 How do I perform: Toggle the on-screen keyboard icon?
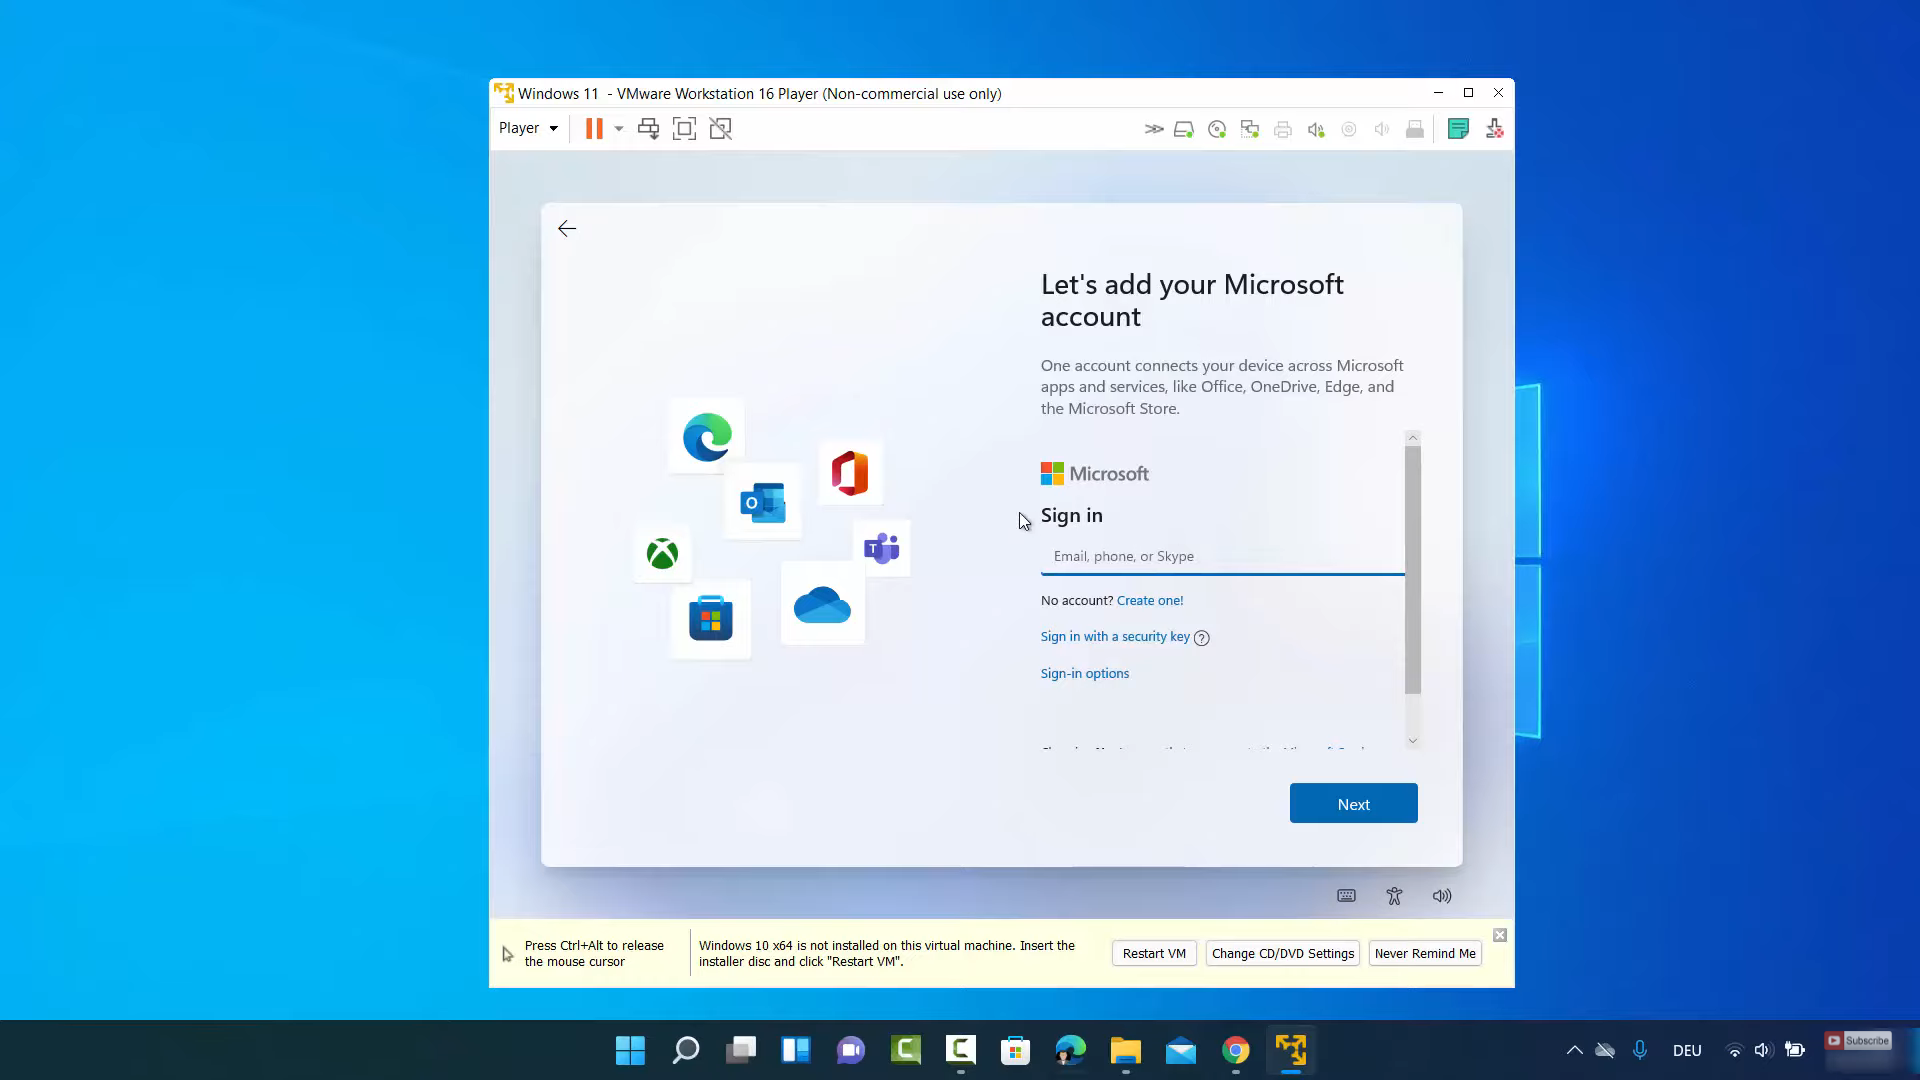click(x=1346, y=896)
